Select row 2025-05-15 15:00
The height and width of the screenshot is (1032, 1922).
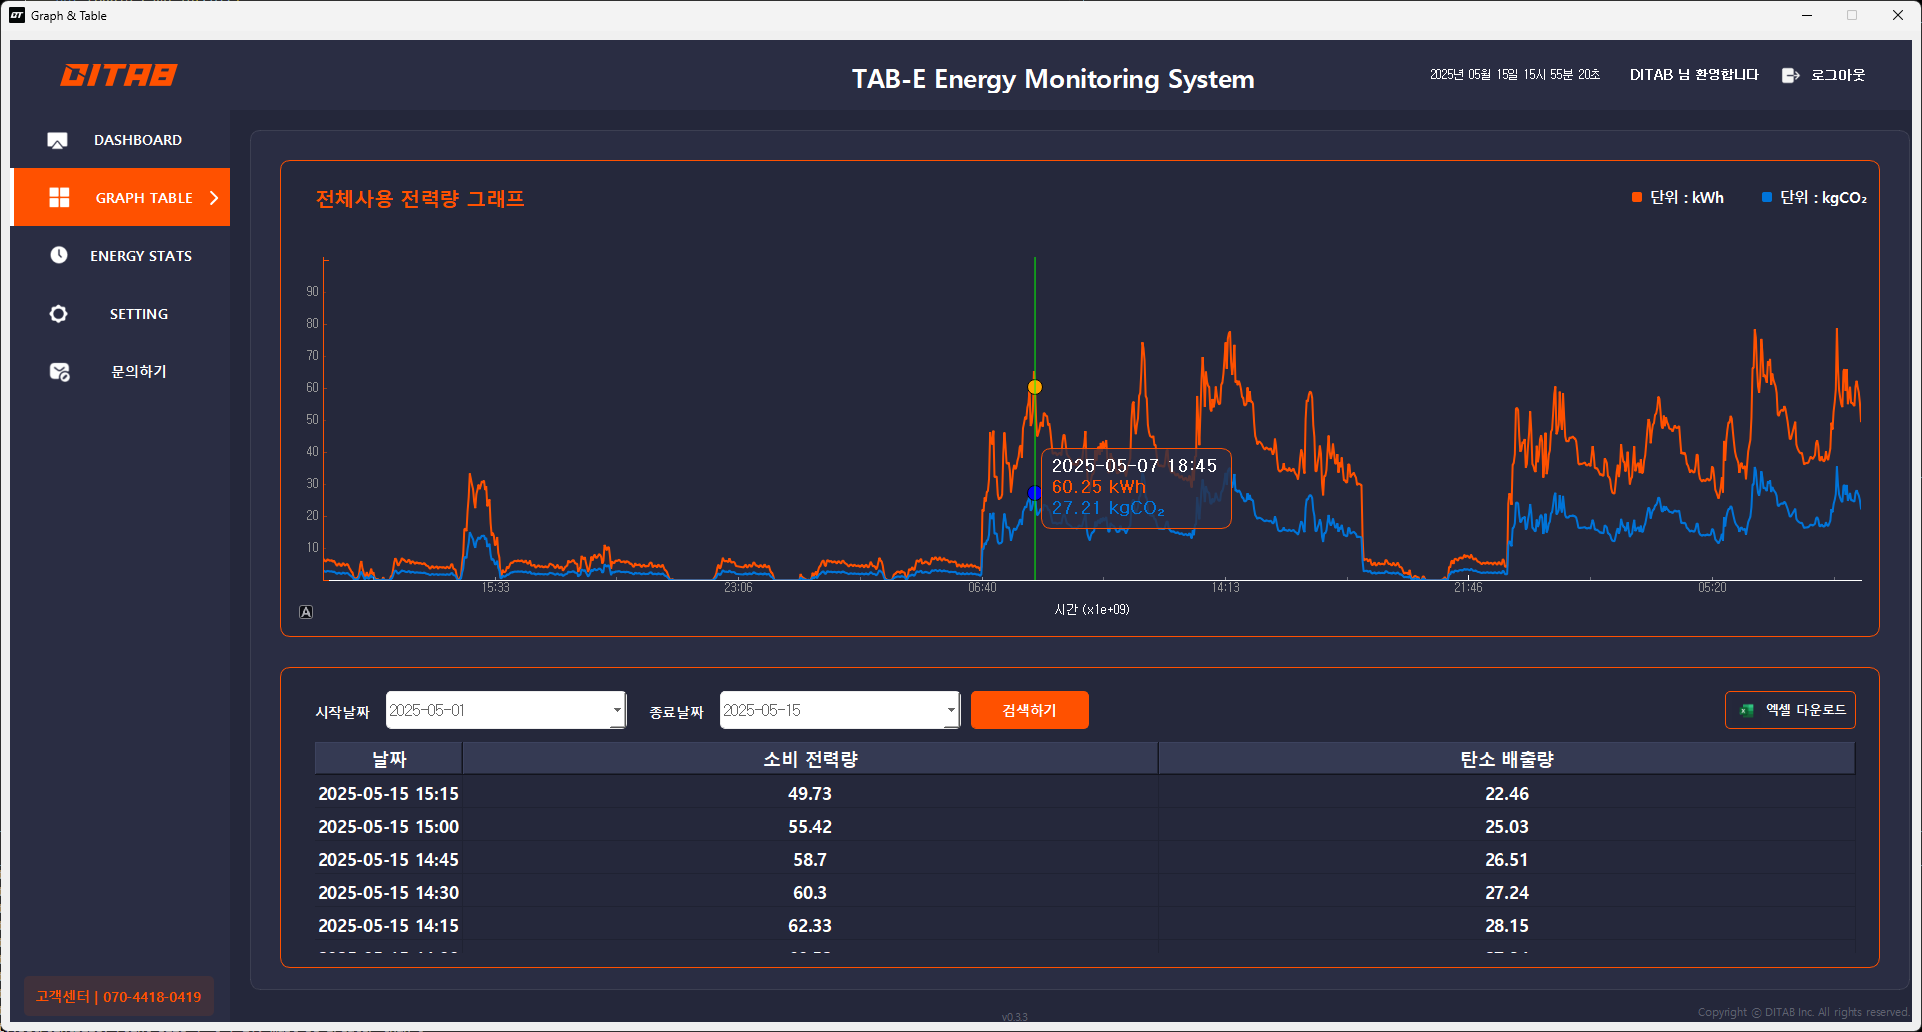pyautogui.click(x=1085, y=826)
